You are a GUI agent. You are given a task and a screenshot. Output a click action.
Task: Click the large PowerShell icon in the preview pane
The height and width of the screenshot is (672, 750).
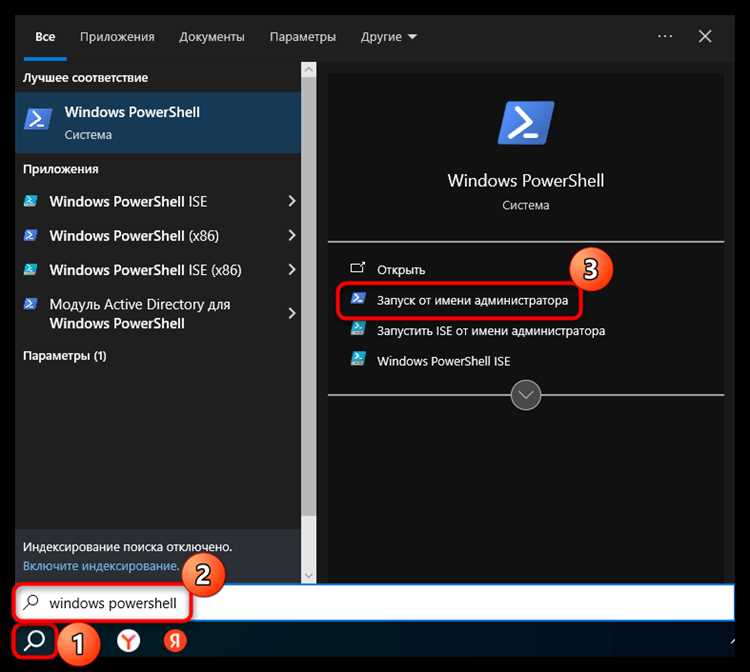[x=526, y=122]
